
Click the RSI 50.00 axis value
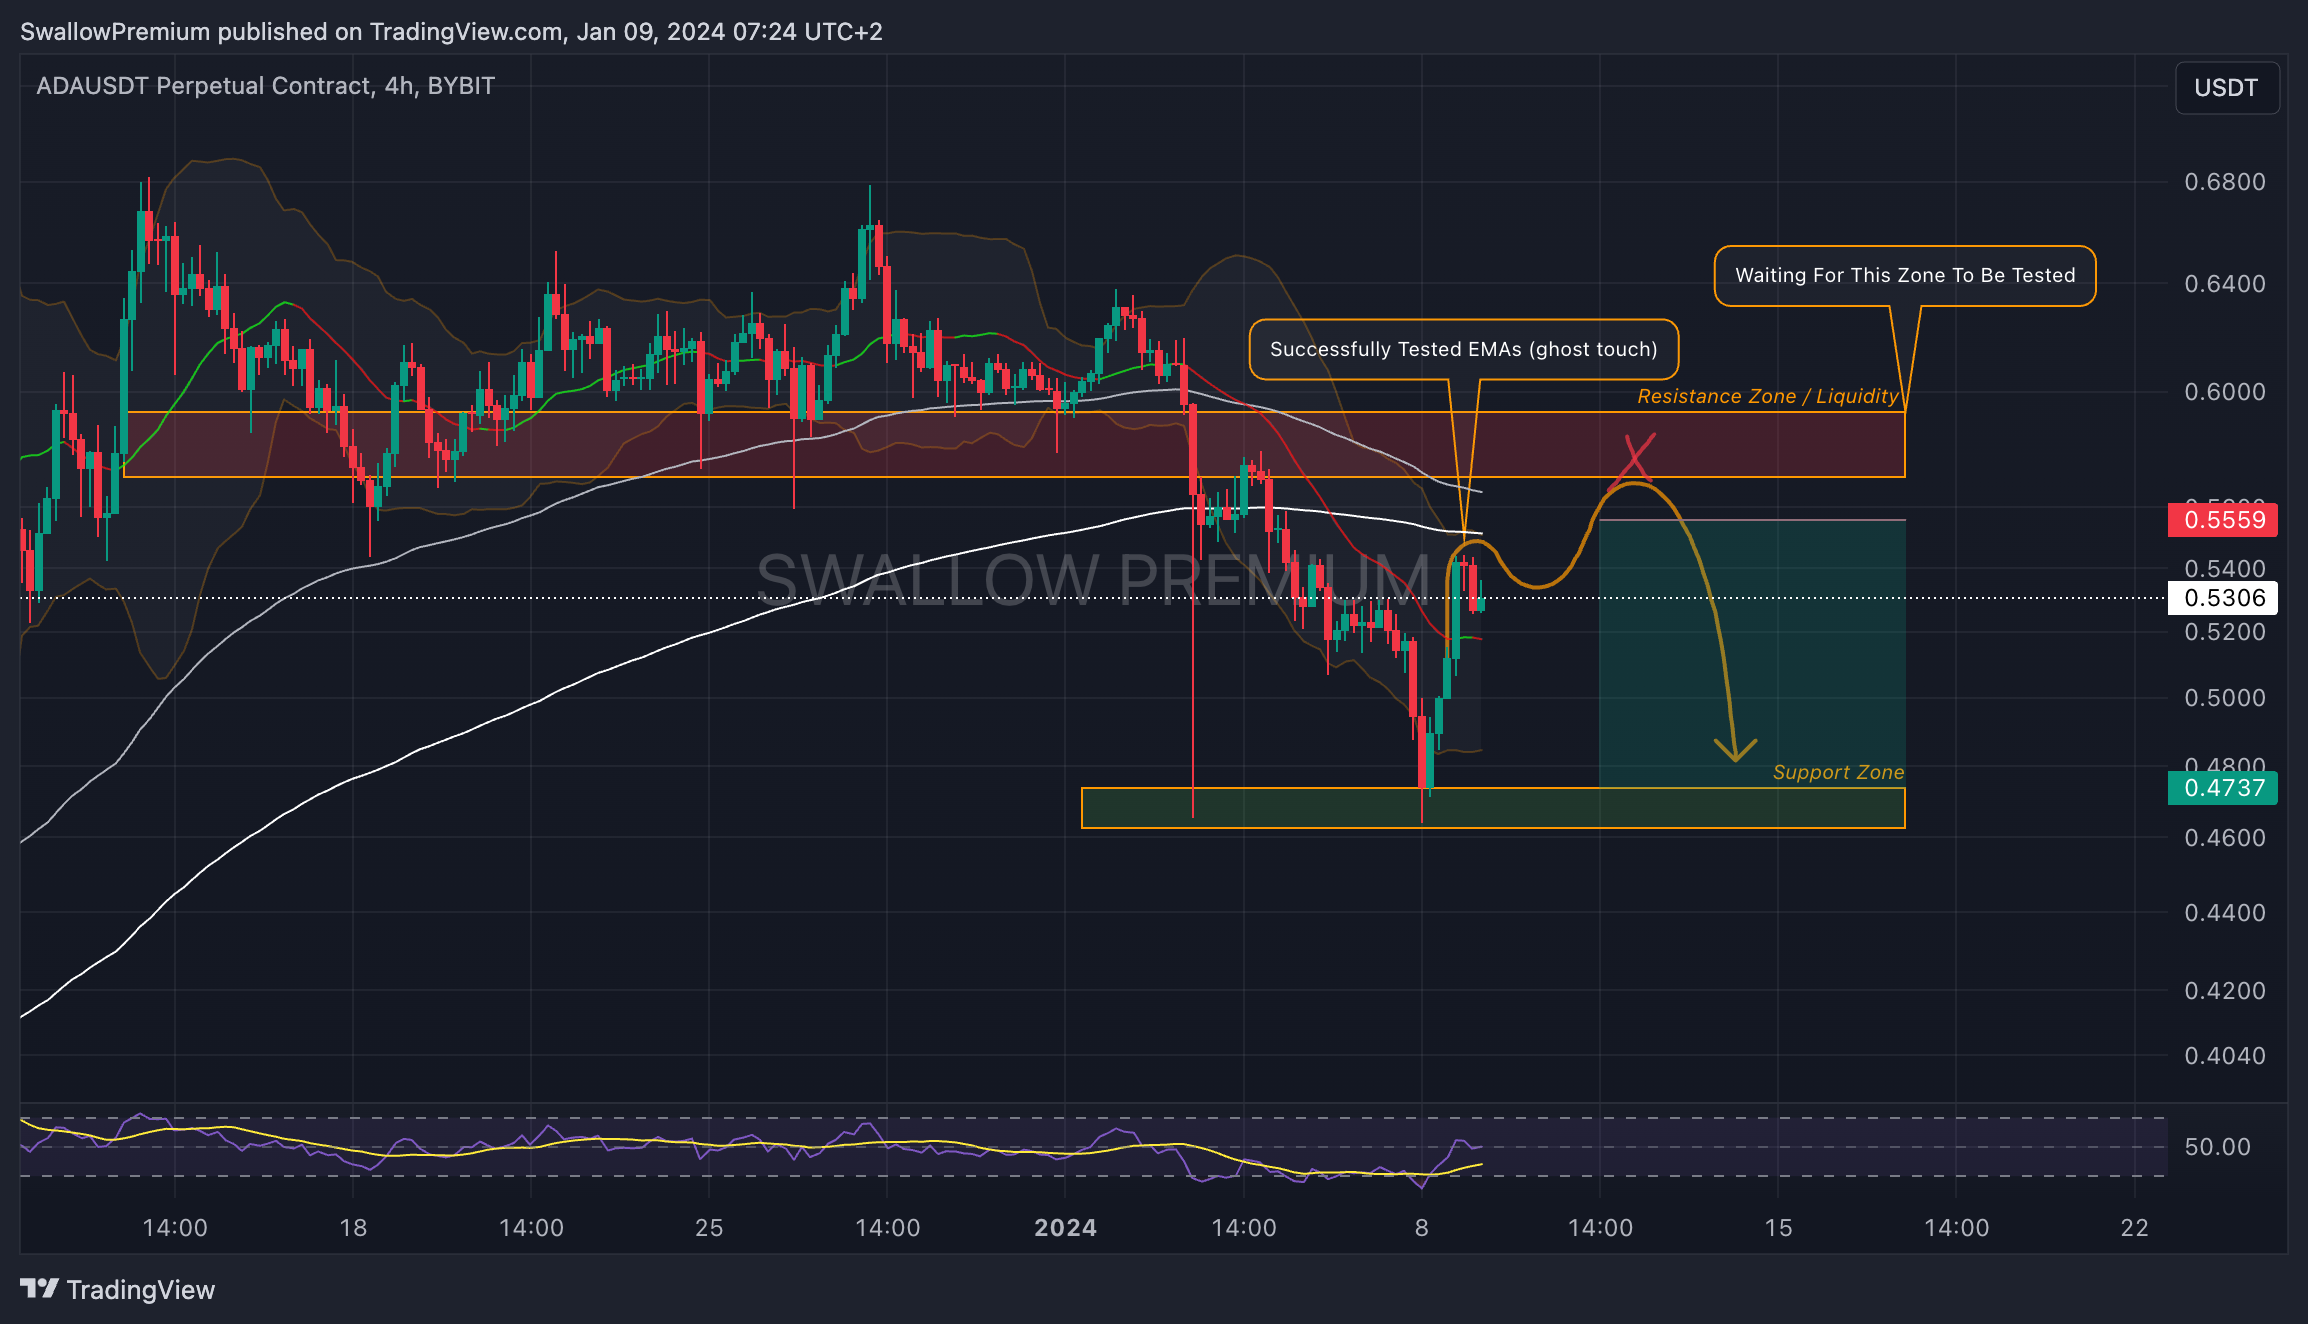2217,1147
